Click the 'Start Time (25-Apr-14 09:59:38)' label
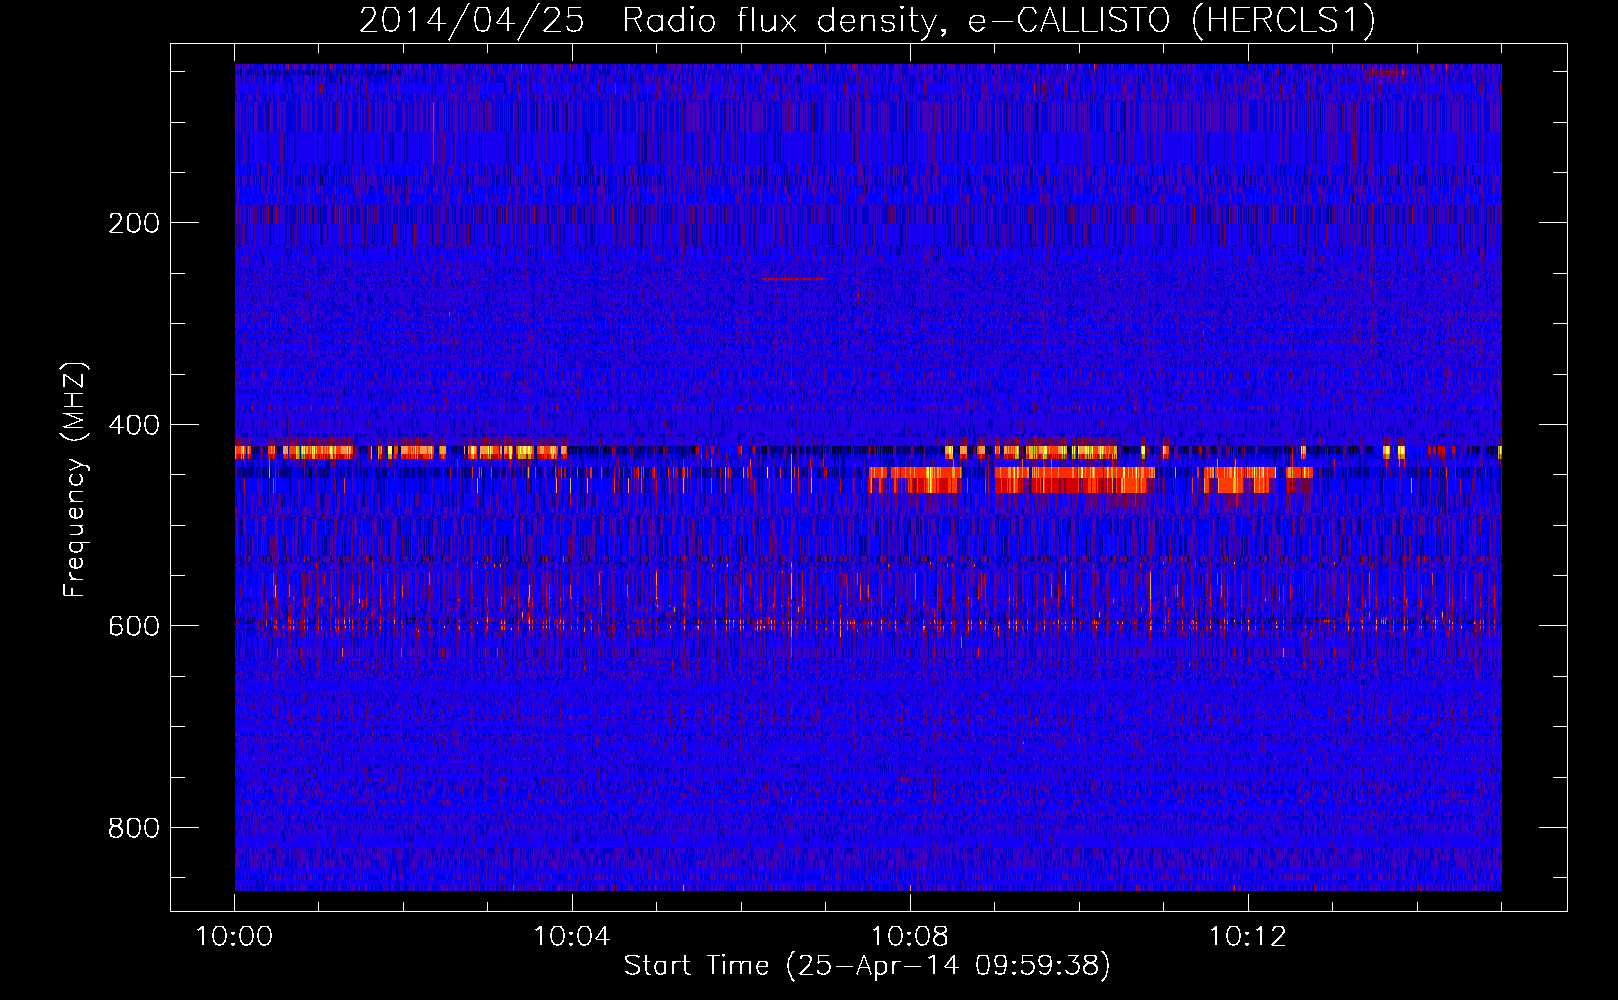 pyautogui.click(x=867, y=965)
